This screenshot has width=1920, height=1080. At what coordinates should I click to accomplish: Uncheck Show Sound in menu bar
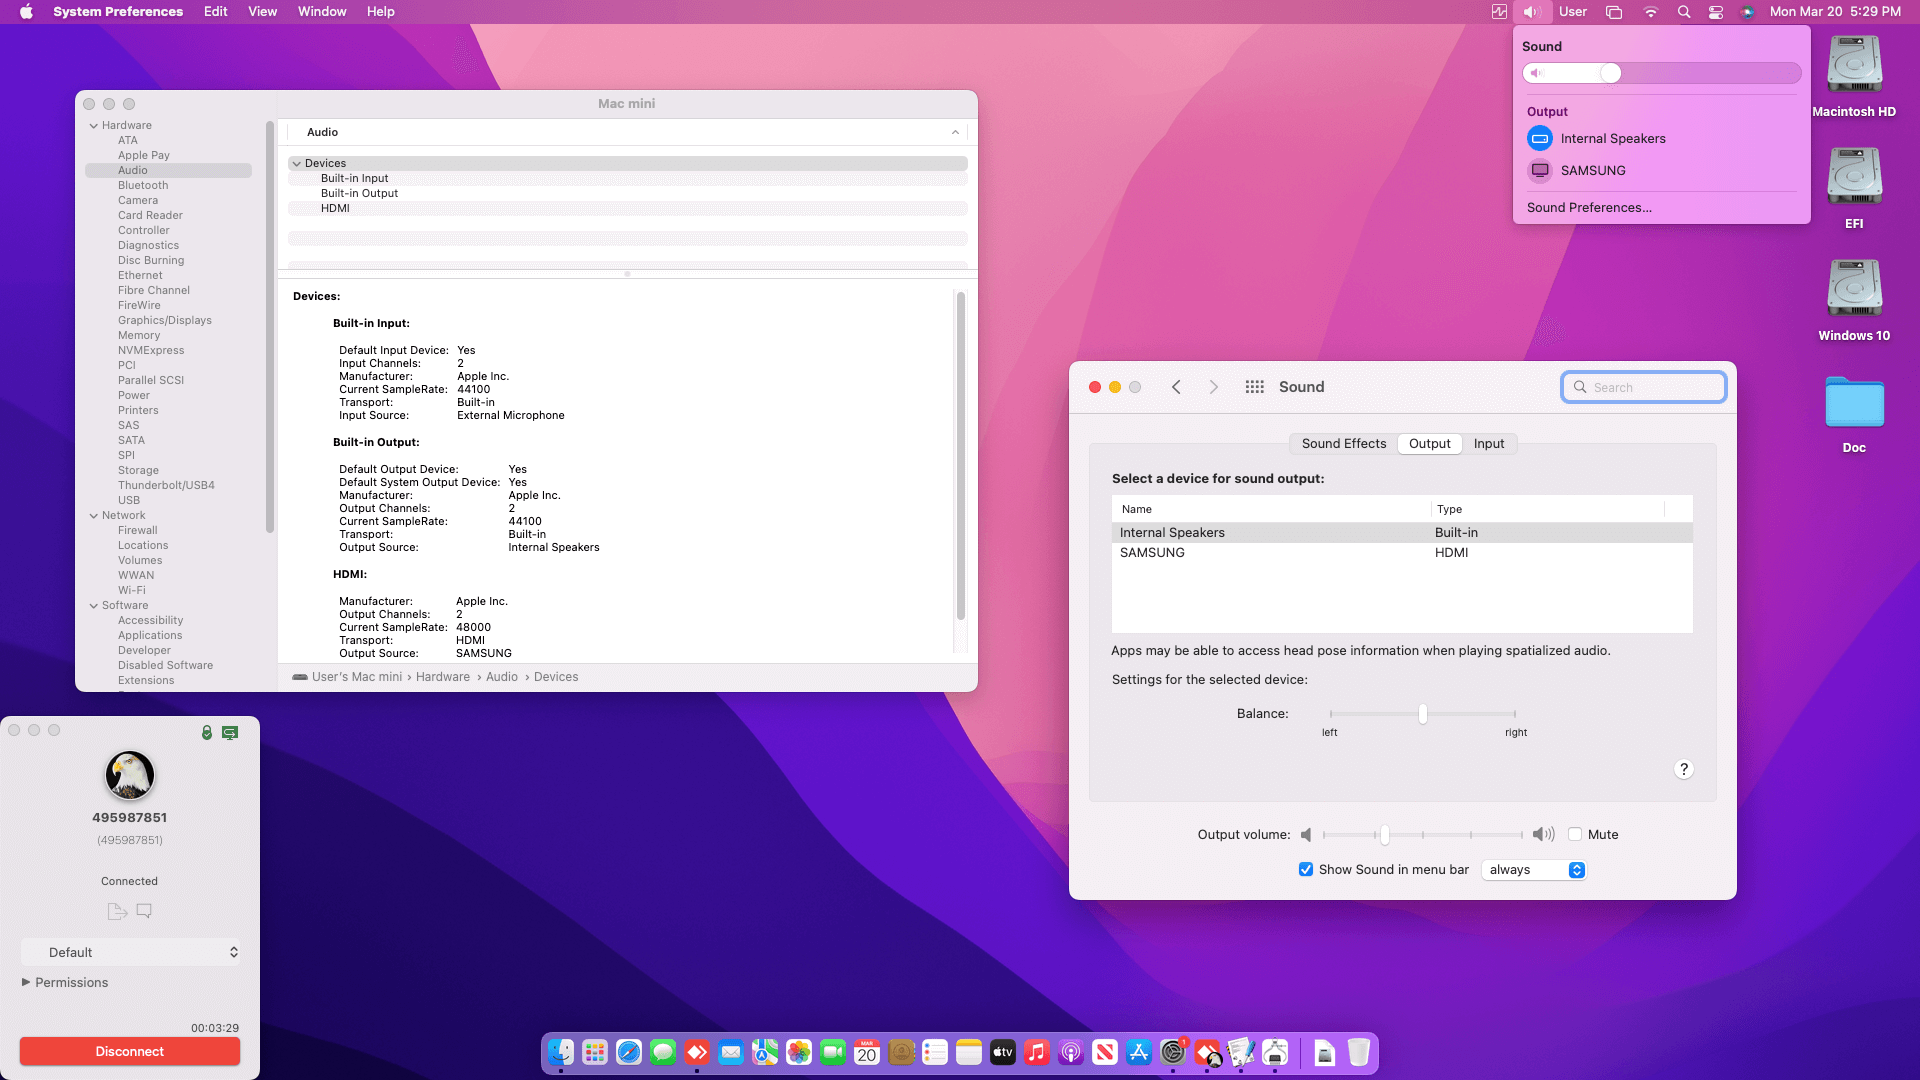click(1306, 869)
